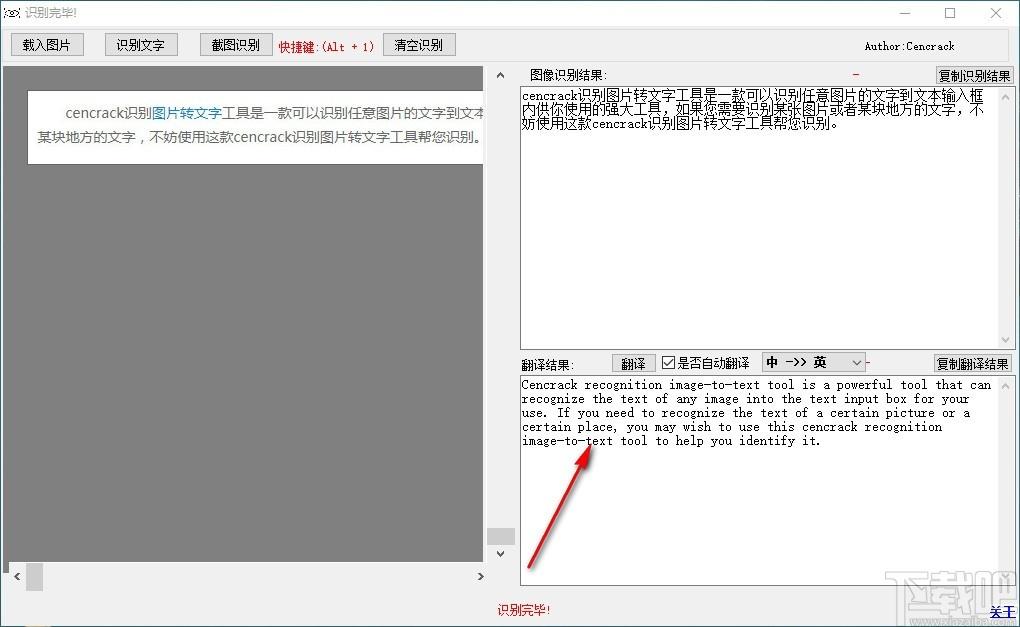Click the app icon in the title bar
The height and width of the screenshot is (627, 1020).
[x=11, y=13]
